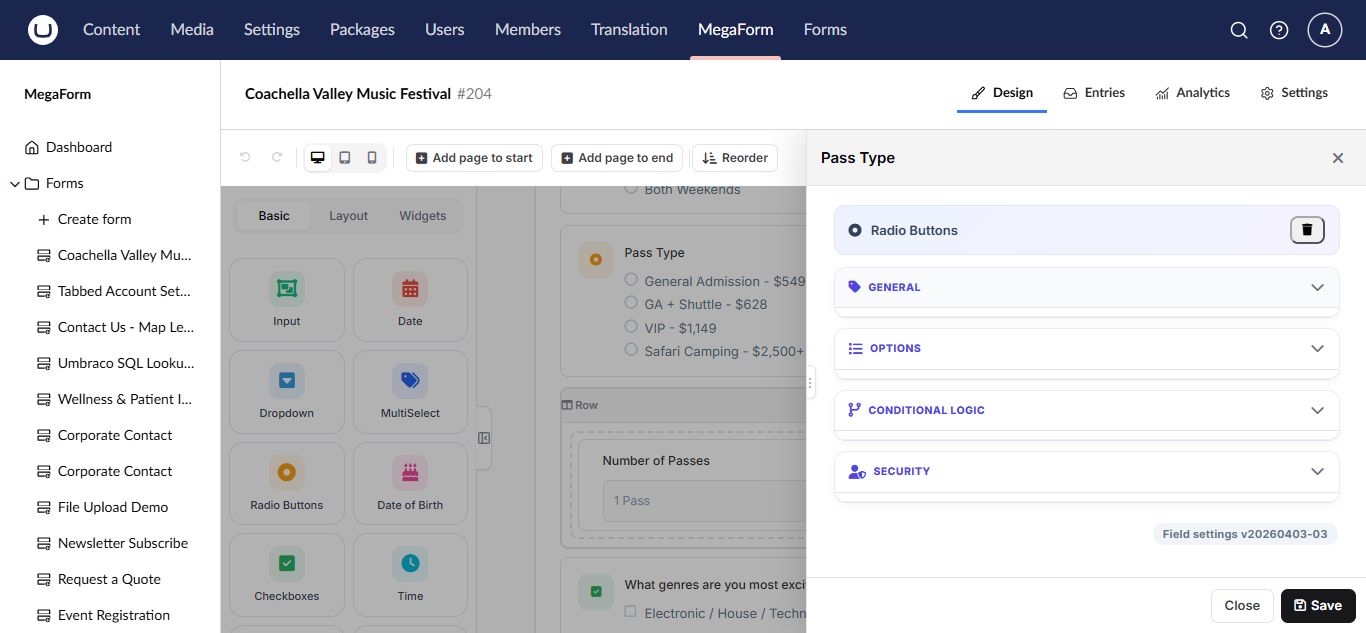Check Electronic / House / Techno checkbox
Screen dimensions: 1366x633
pyautogui.click(x=631, y=612)
